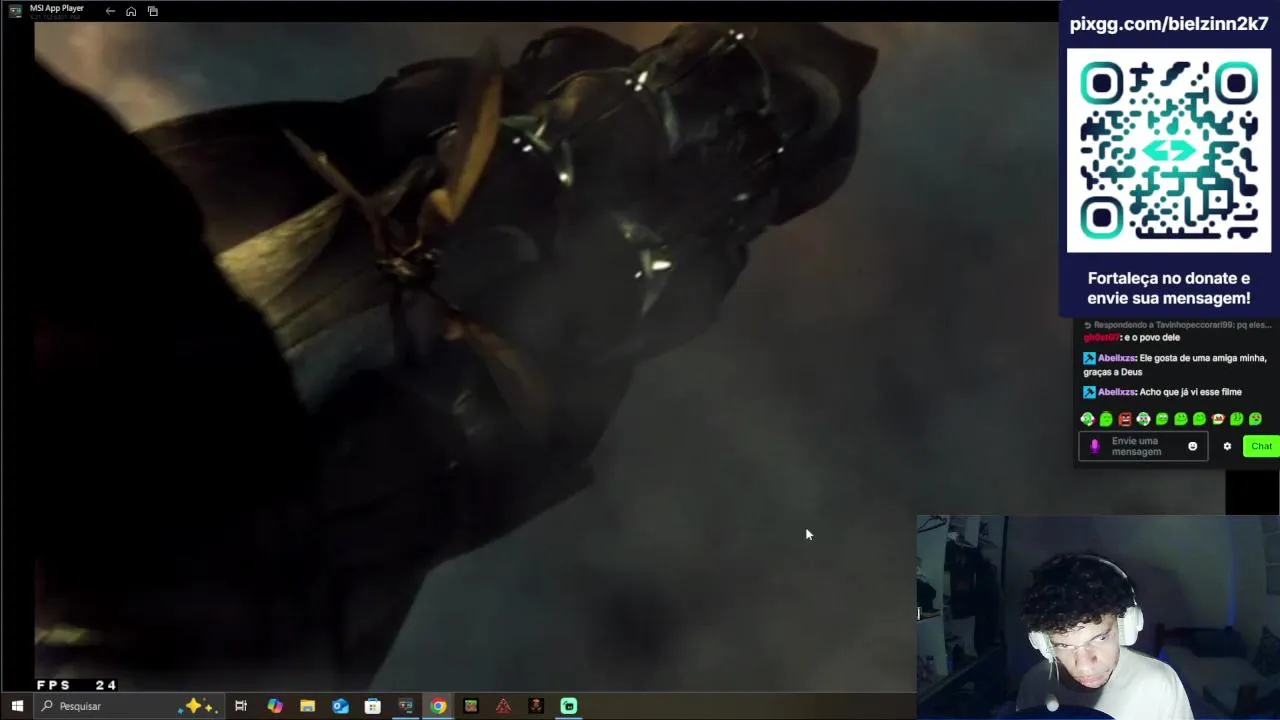Click the FPS counter overlay
1280x720 pixels.
[x=77, y=685]
